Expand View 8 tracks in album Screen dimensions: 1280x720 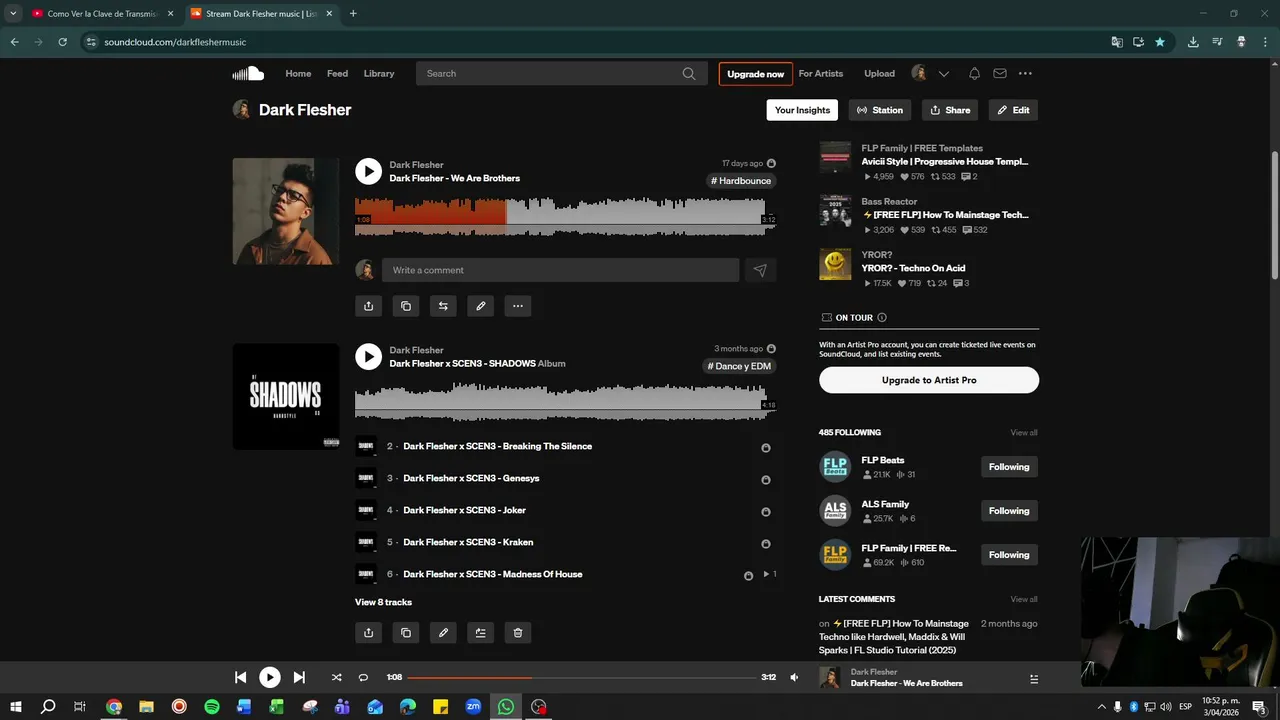click(383, 602)
